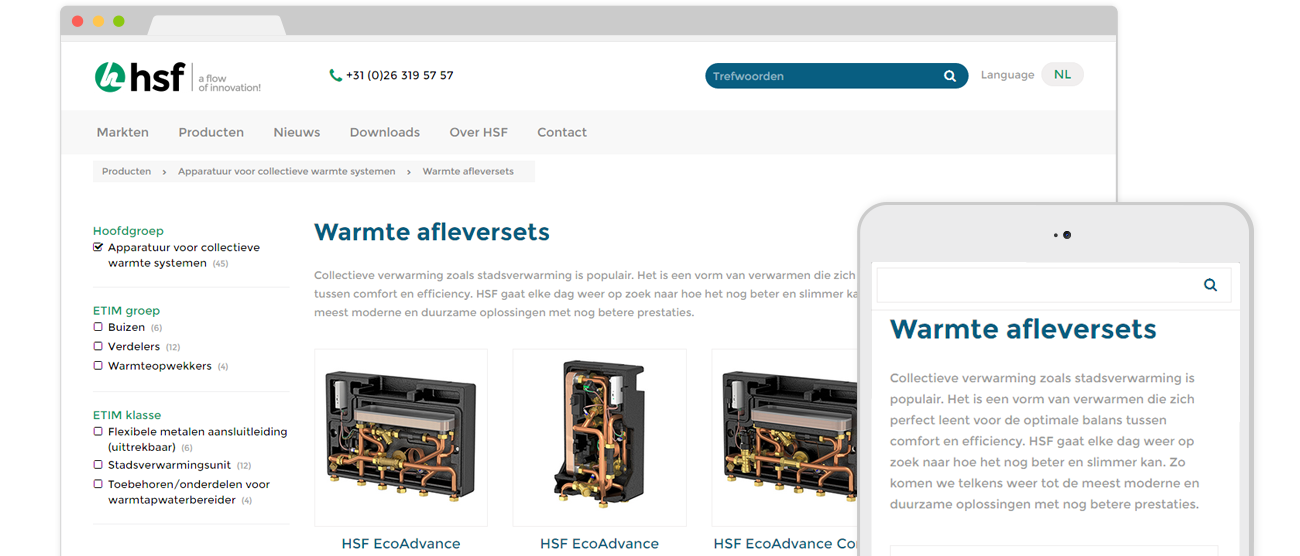
Task: Open the Markten menu
Action: pyautogui.click(x=123, y=132)
